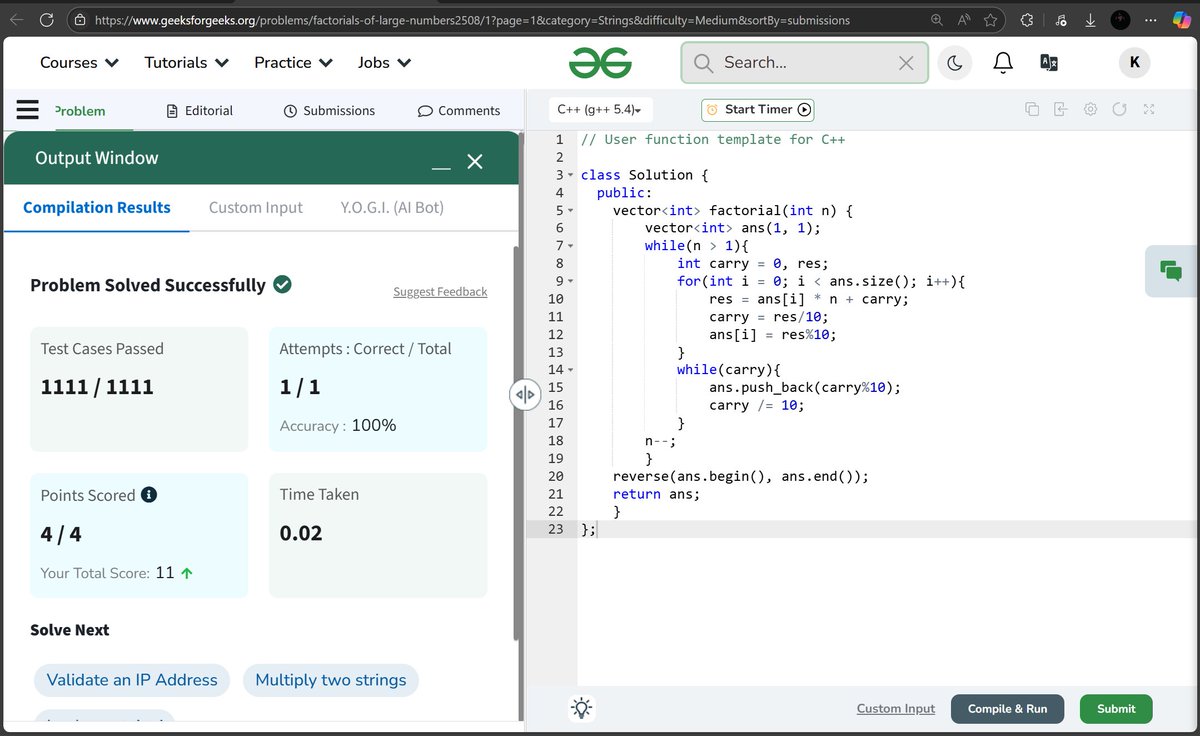Click the editor import-arrow icon
Image resolution: width=1200 pixels, height=736 pixels.
coord(1061,109)
